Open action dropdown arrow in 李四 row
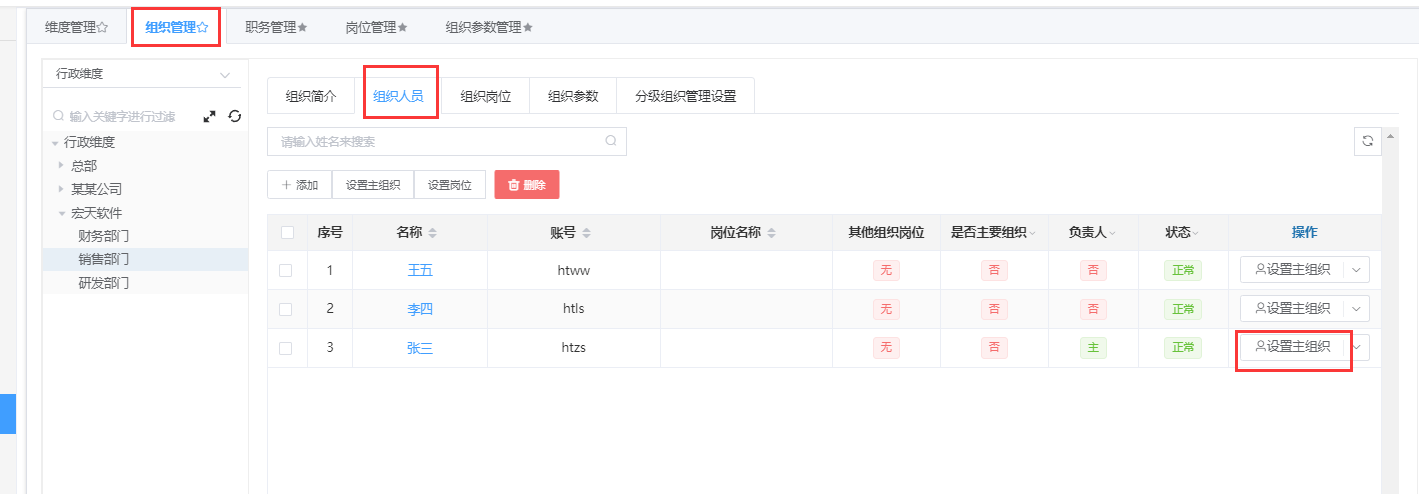 click(1357, 309)
